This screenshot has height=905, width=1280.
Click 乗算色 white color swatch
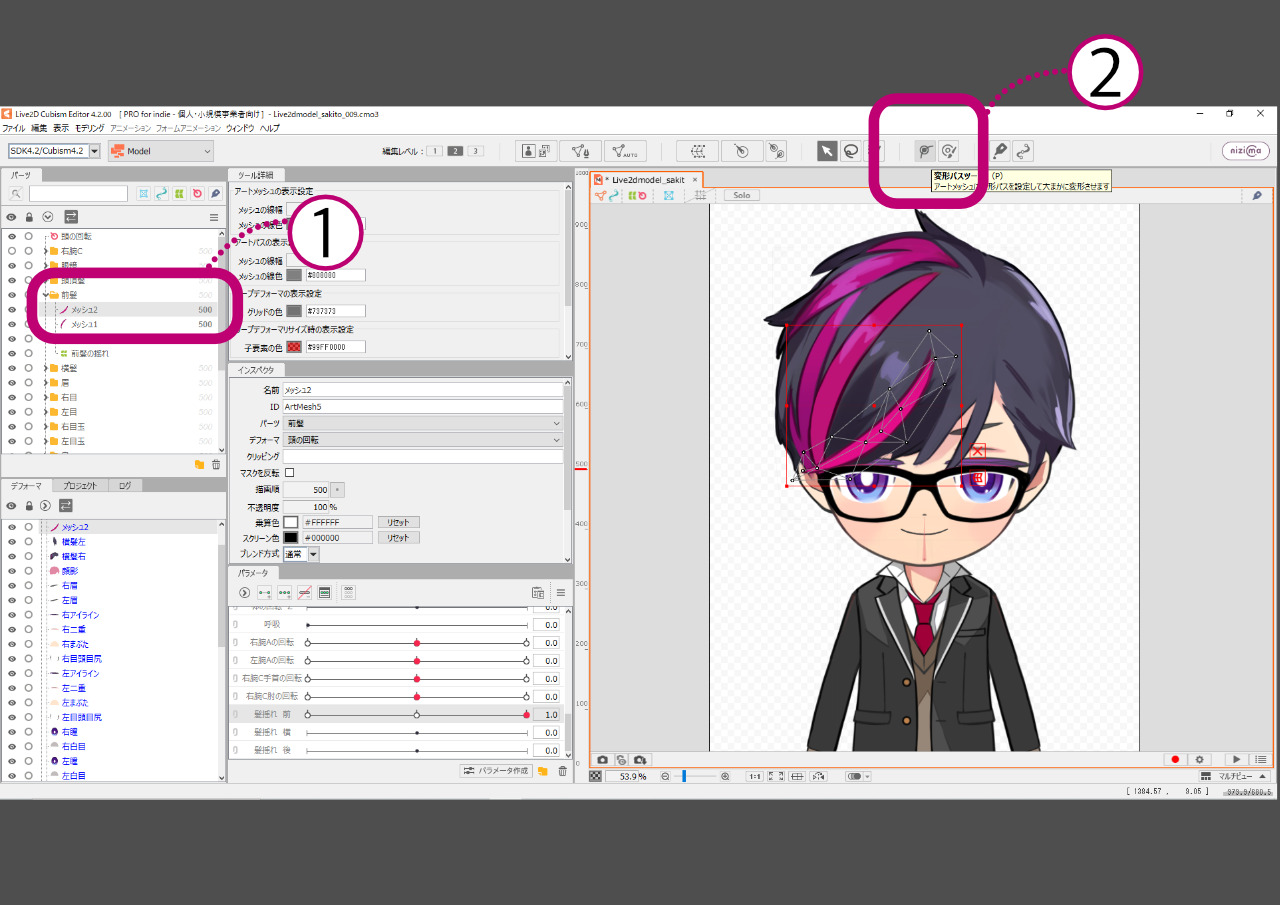pyautogui.click(x=291, y=522)
